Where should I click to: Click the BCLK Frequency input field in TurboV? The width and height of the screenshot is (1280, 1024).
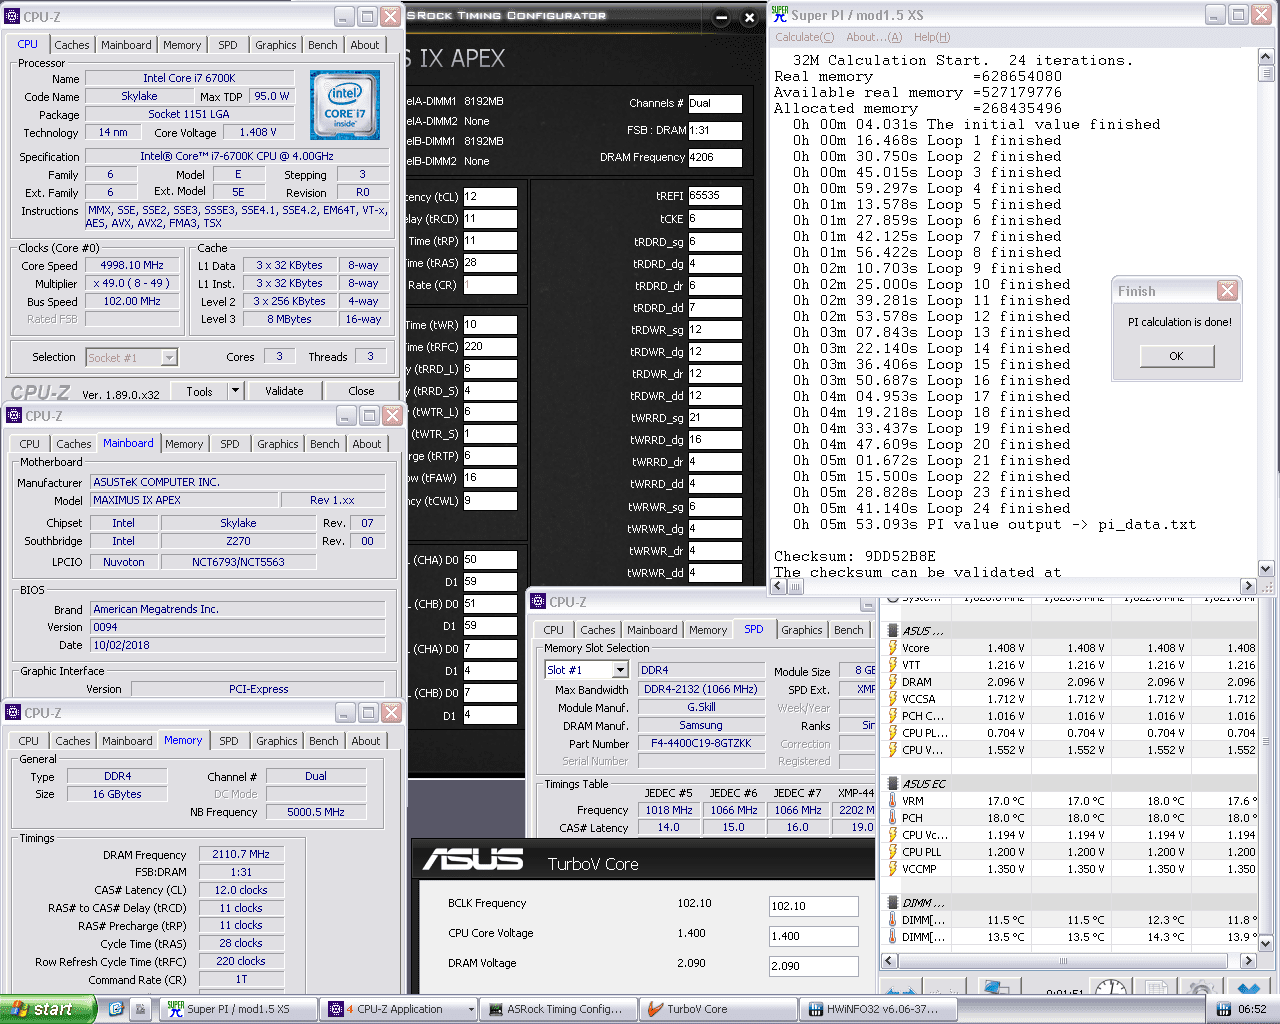pos(813,906)
